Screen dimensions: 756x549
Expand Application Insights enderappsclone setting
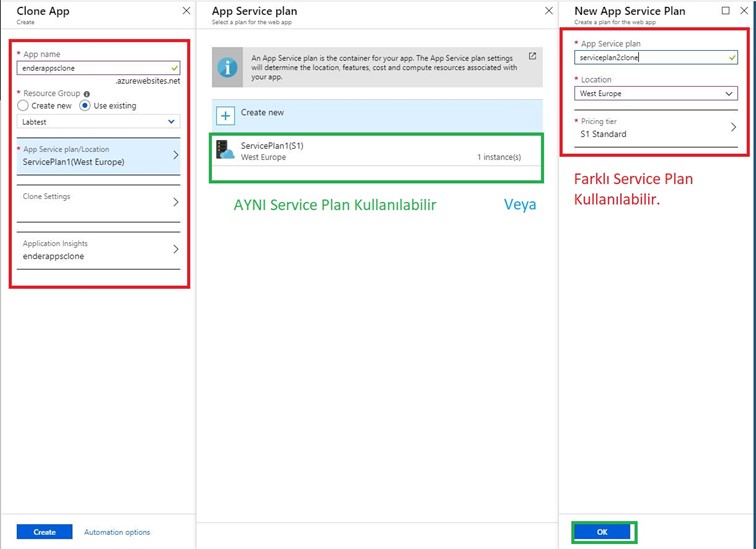[x=98, y=250]
